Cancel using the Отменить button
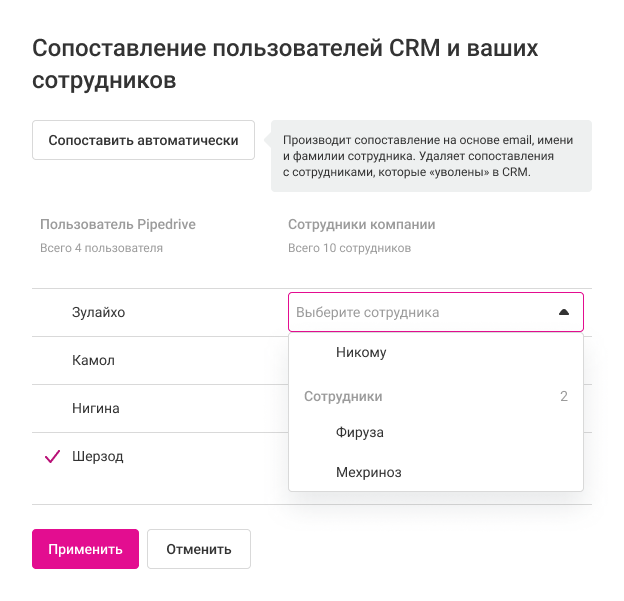Viewport: 624px width, 601px height. tap(198, 549)
